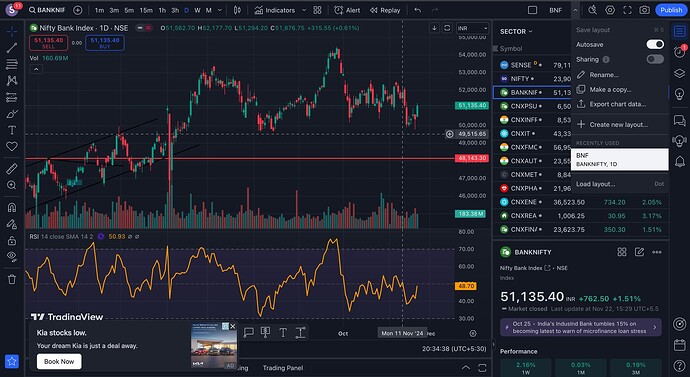
Task: Select the trend line drawing tool
Action: coord(12,48)
